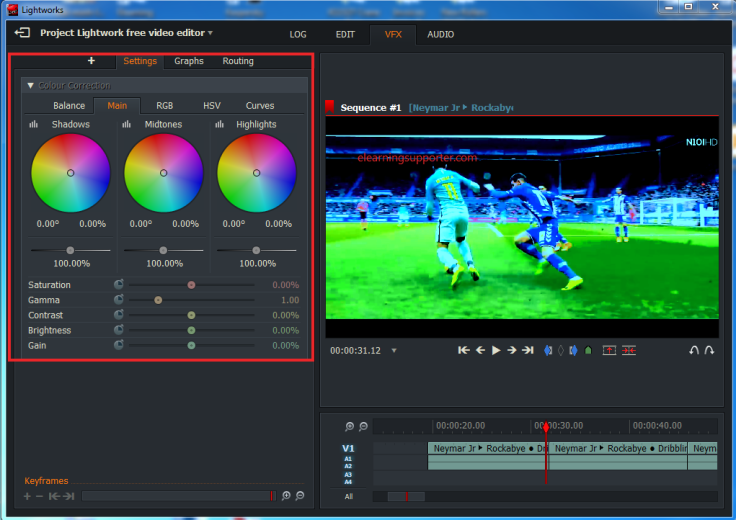This screenshot has width=736, height=520.
Task: Switch to the EDIT tab
Action: pos(345,34)
